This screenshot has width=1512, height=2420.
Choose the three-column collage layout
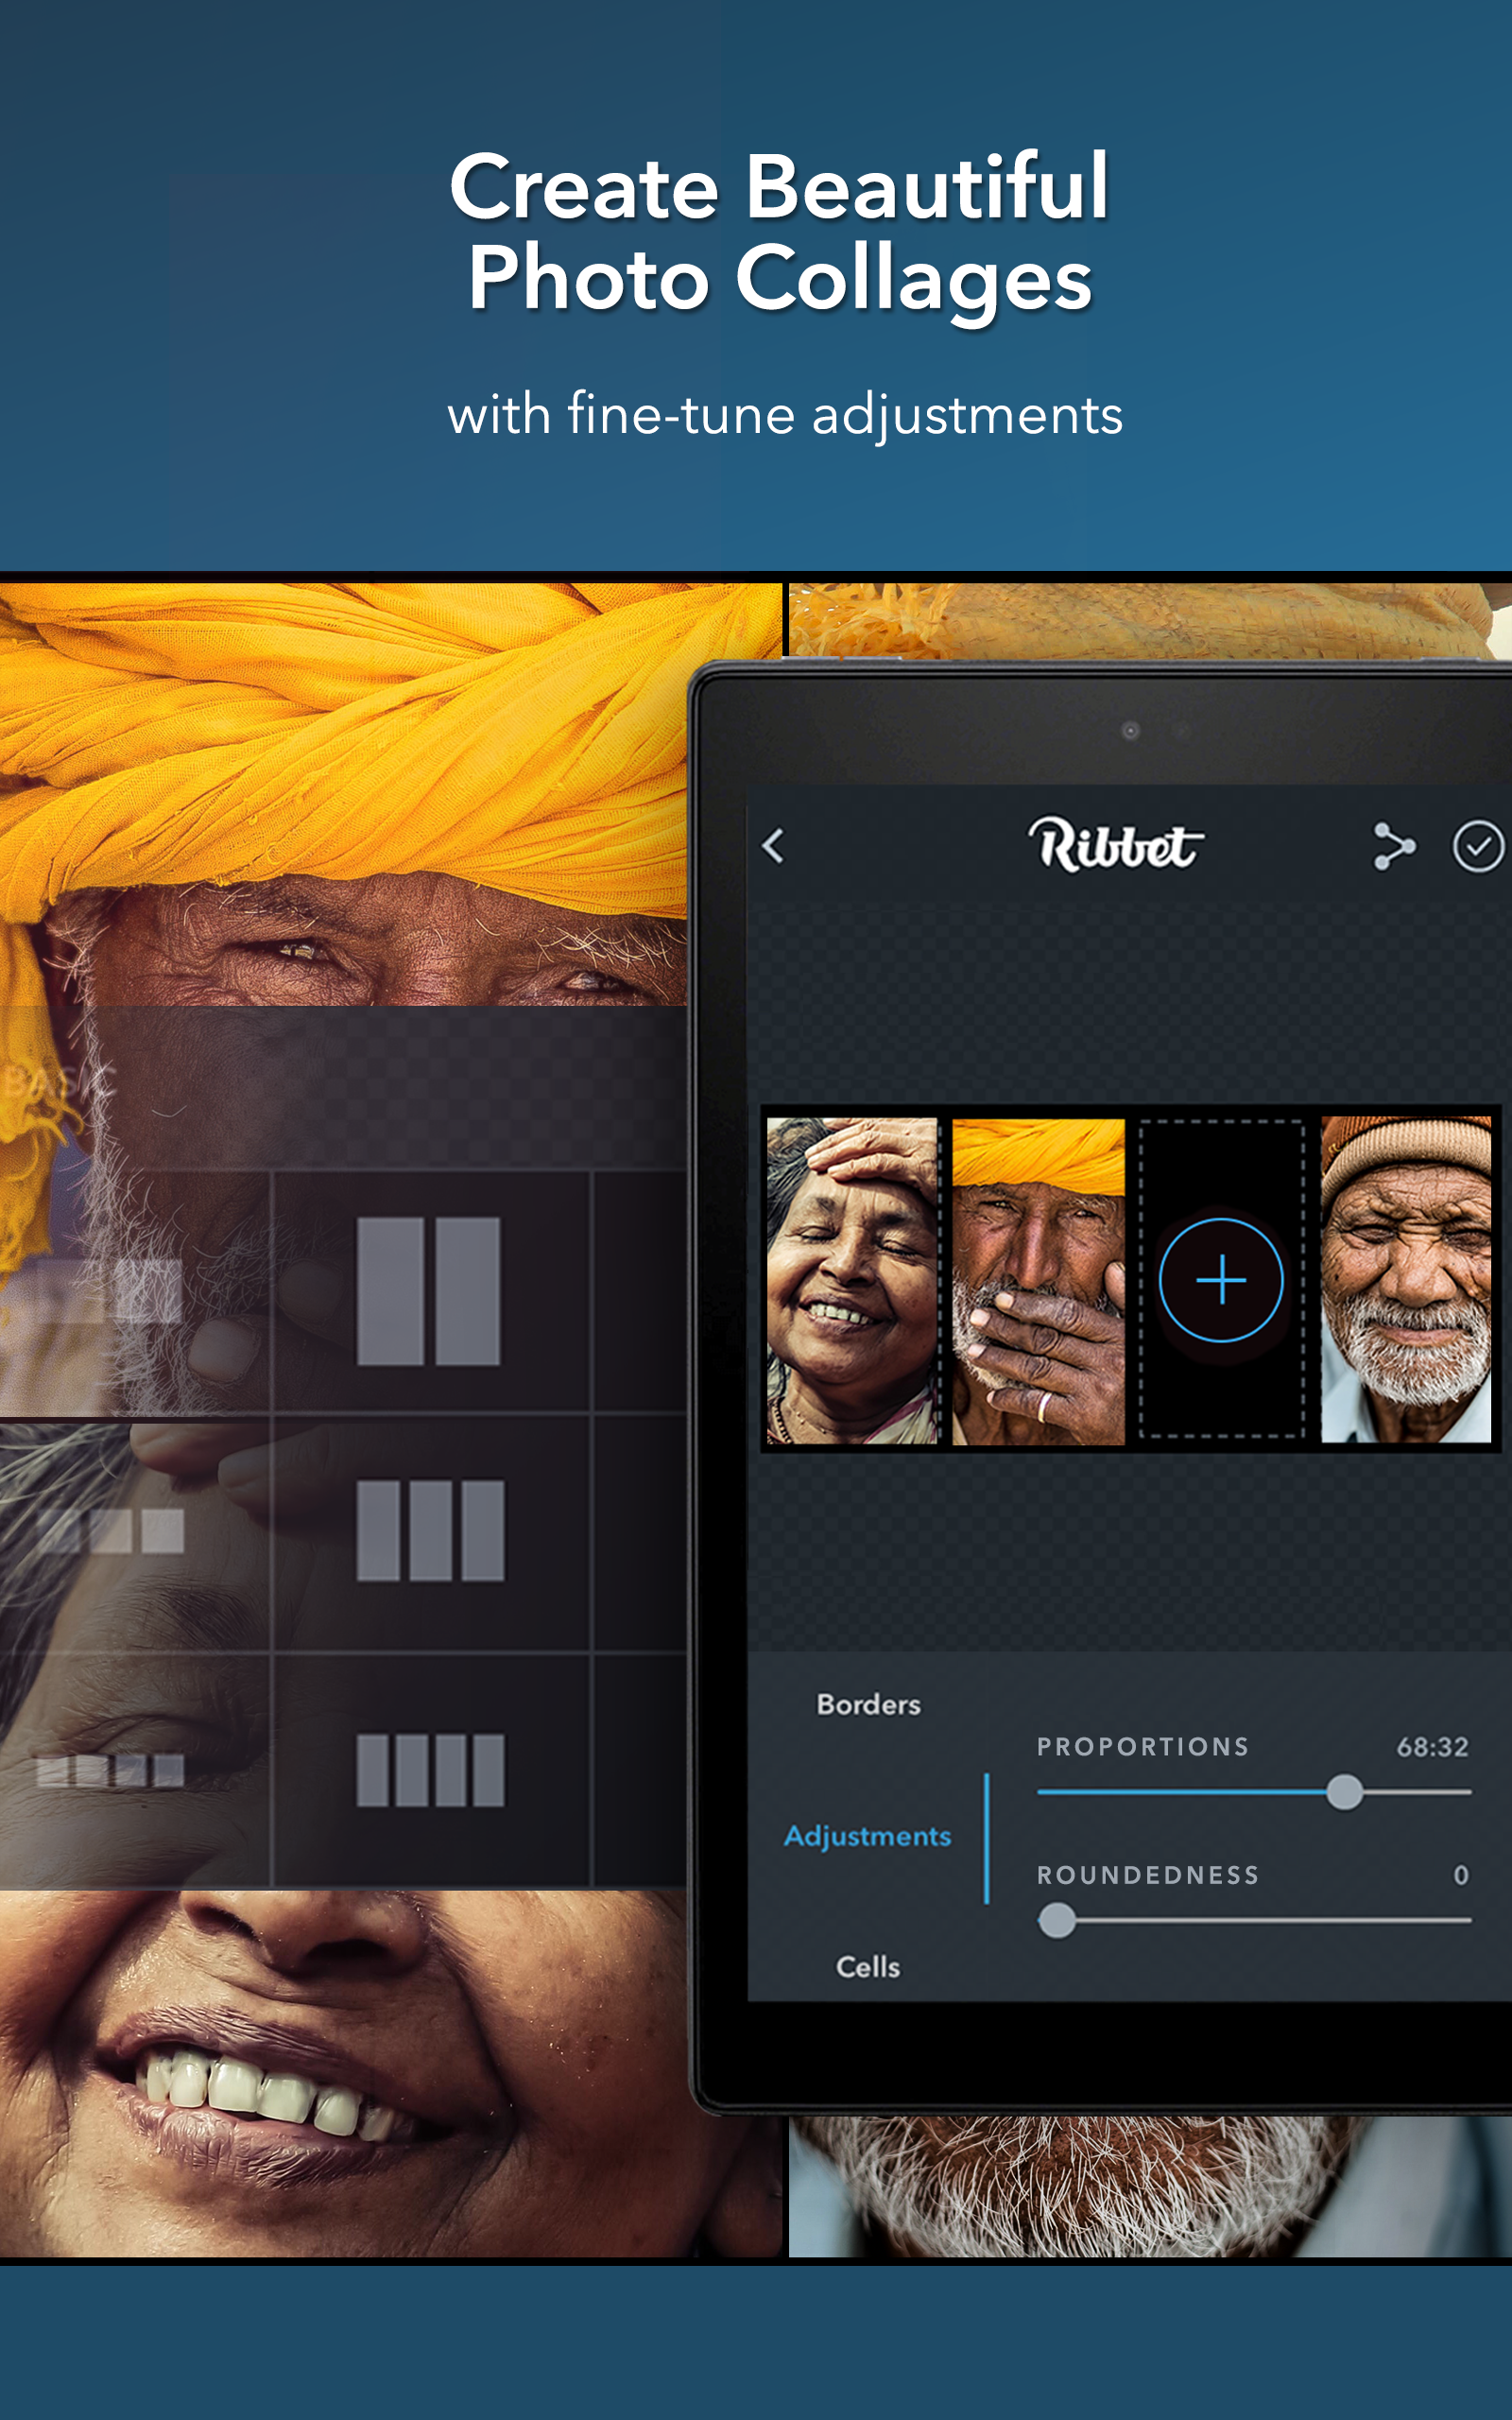[x=430, y=1530]
